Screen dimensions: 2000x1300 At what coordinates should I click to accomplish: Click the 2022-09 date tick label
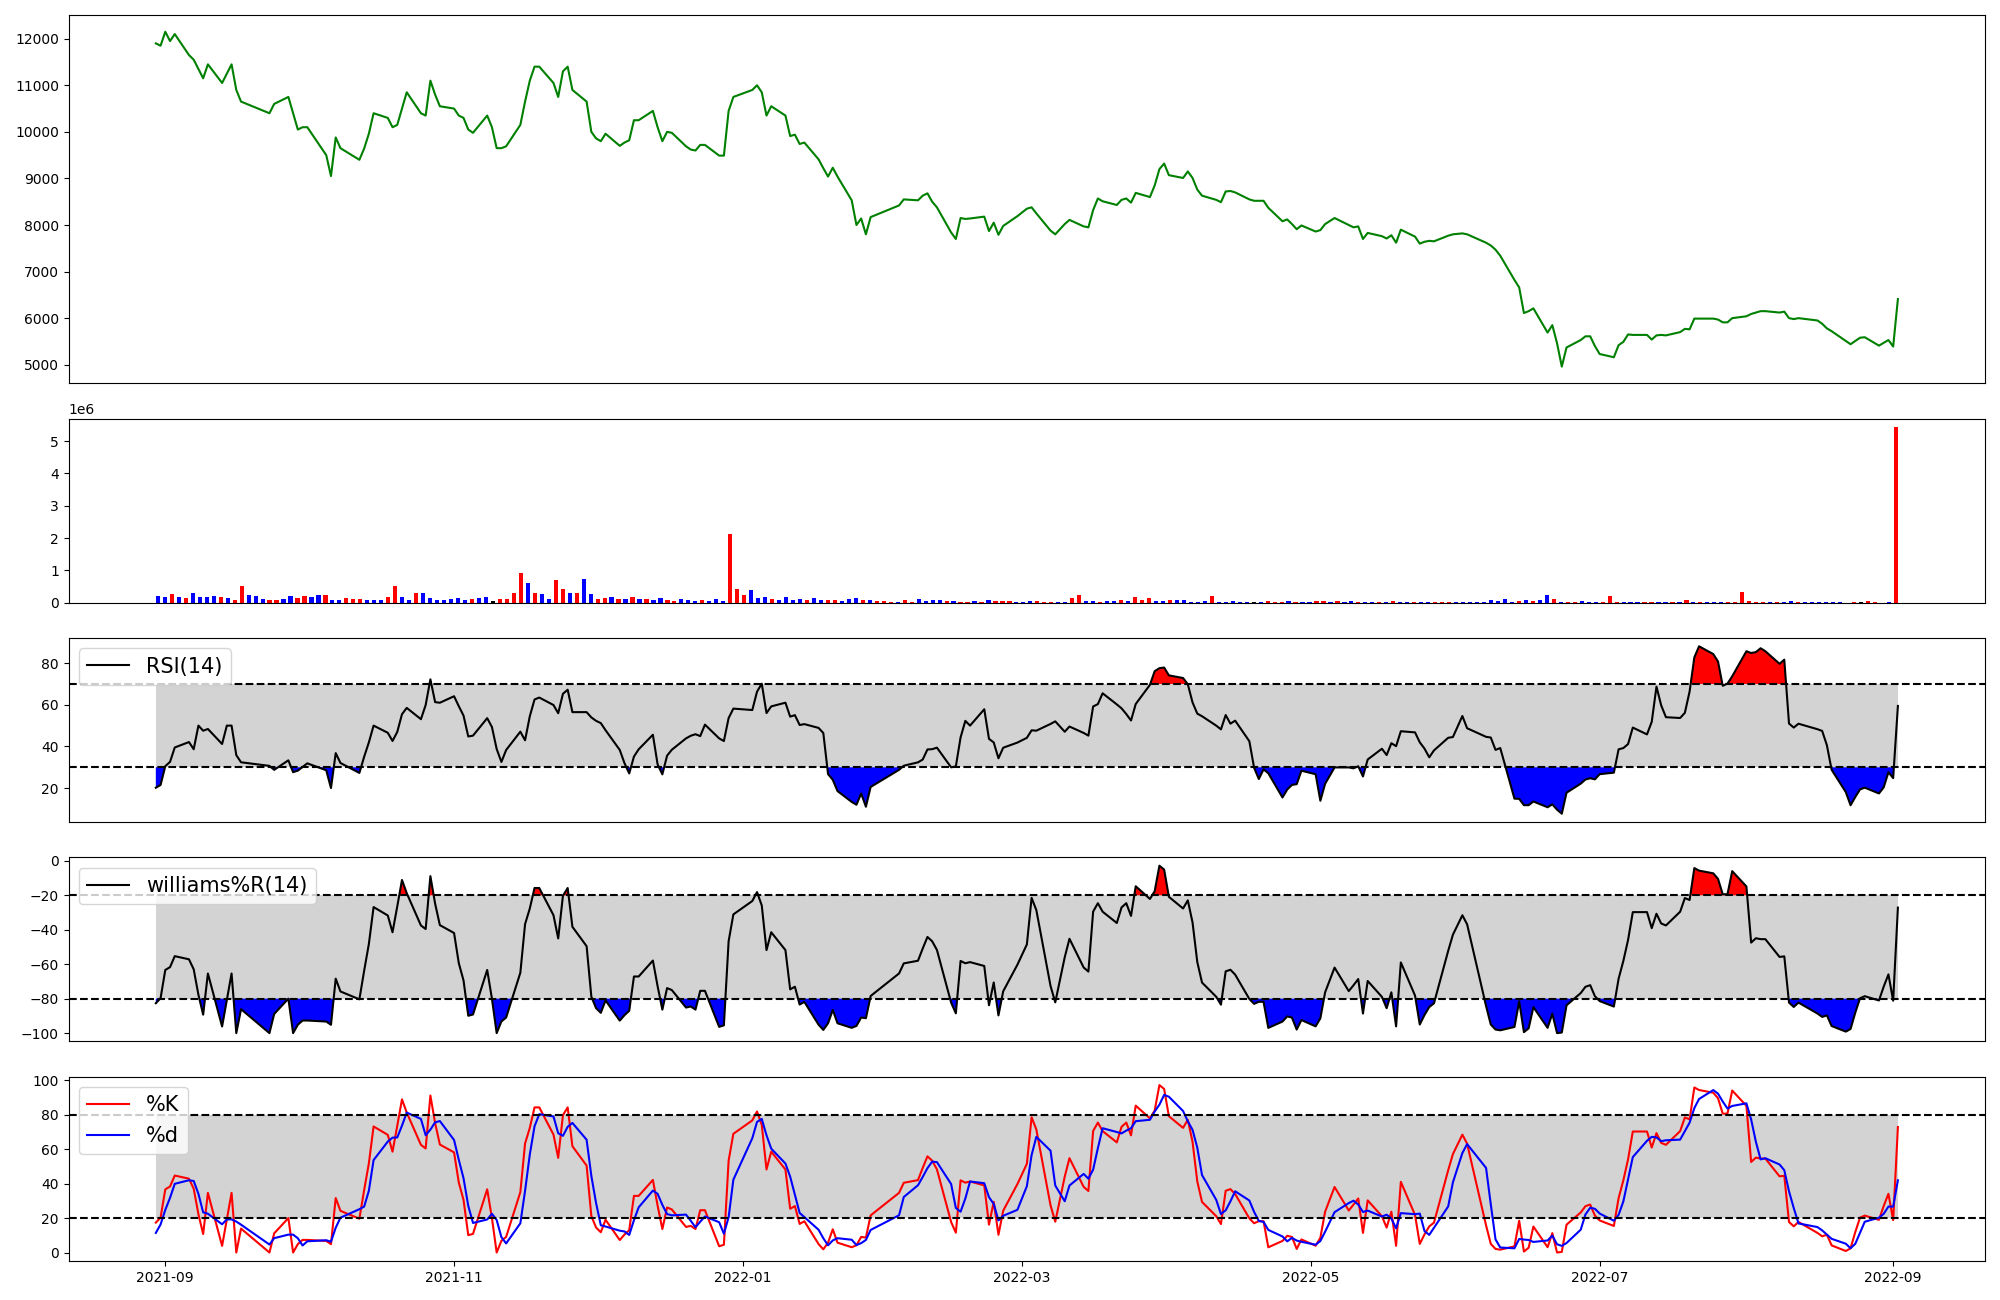point(1893,1277)
